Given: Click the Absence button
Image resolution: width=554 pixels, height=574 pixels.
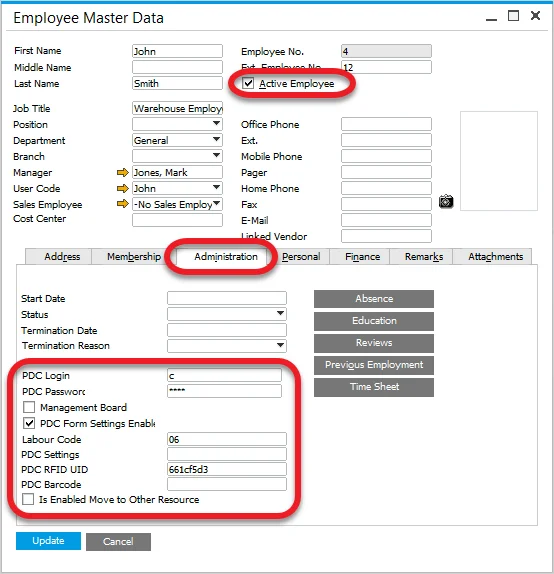Looking at the screenshot, I should (x=374, y=299).
